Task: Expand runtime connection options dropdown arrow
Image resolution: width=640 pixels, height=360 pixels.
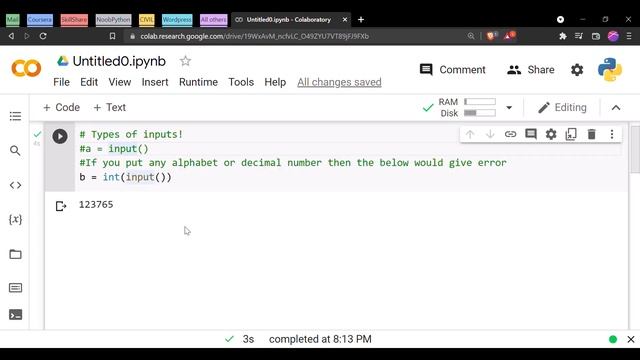Action: pos(509,108)
